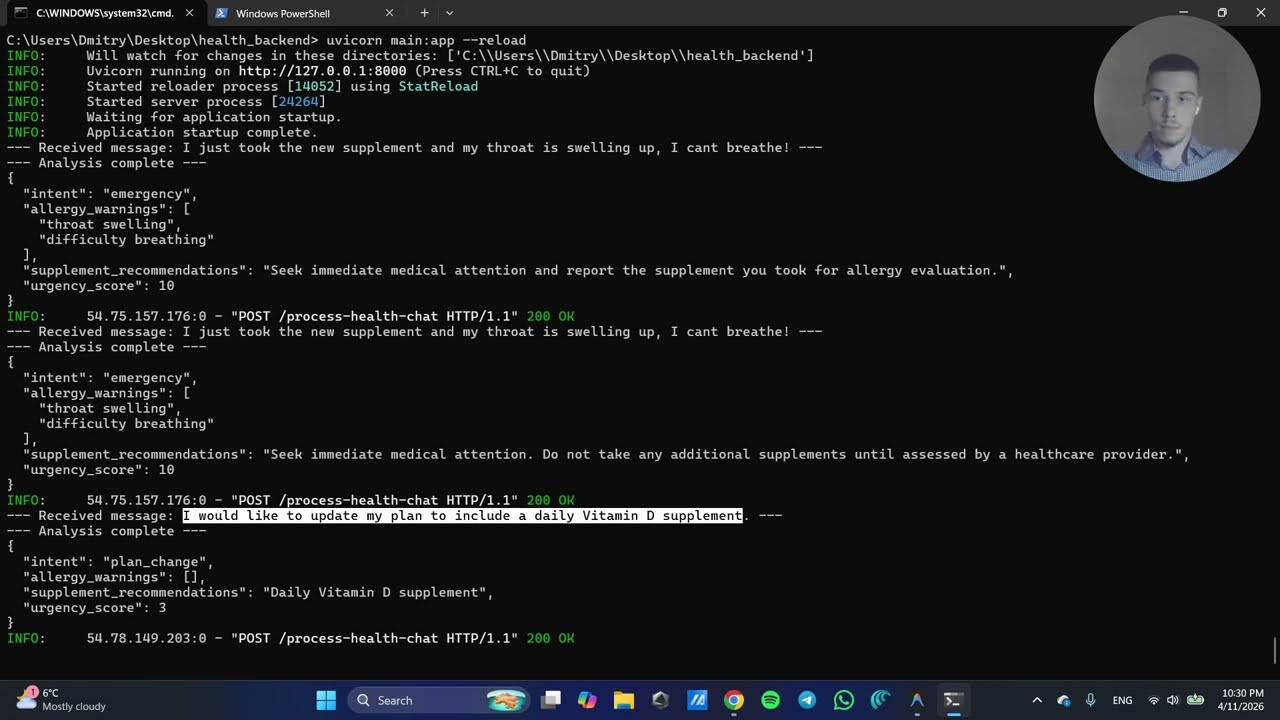Open File Explorer from taskbar
The width and height of the screenshot is (1280, 720).
tap(624, 700)
